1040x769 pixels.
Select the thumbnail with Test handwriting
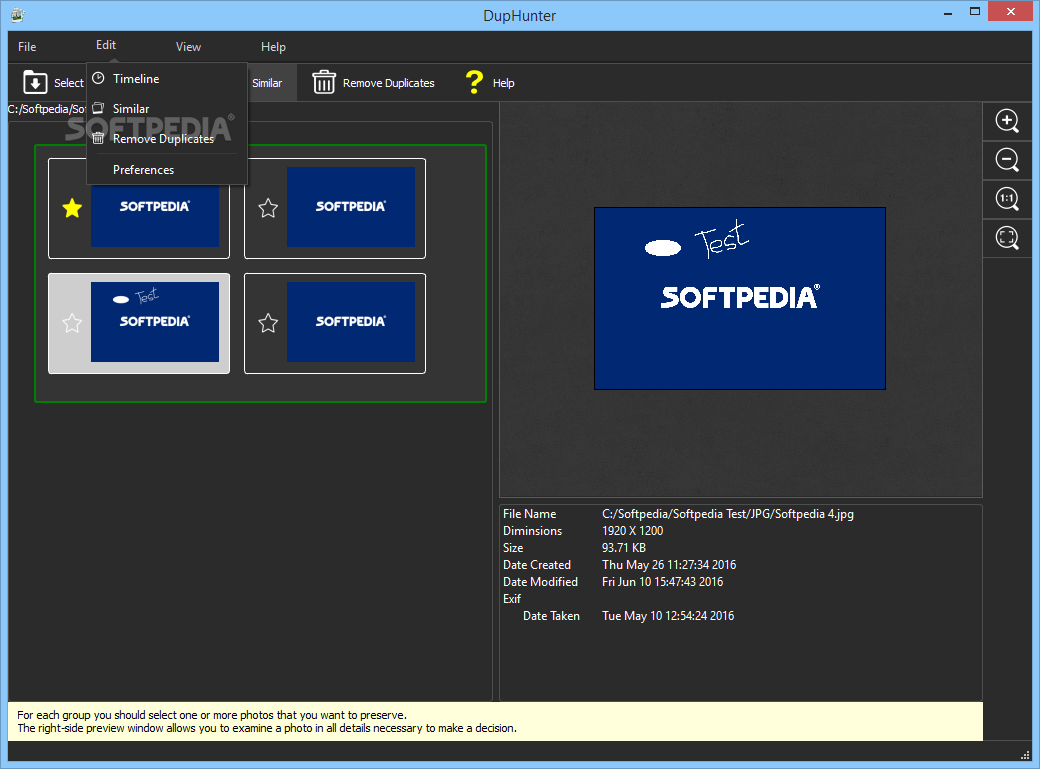point(155,322)
